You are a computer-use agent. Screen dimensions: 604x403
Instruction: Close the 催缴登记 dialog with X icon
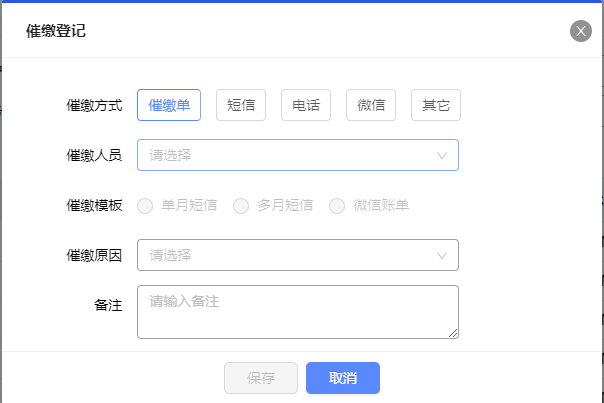[x=581, y=31]
